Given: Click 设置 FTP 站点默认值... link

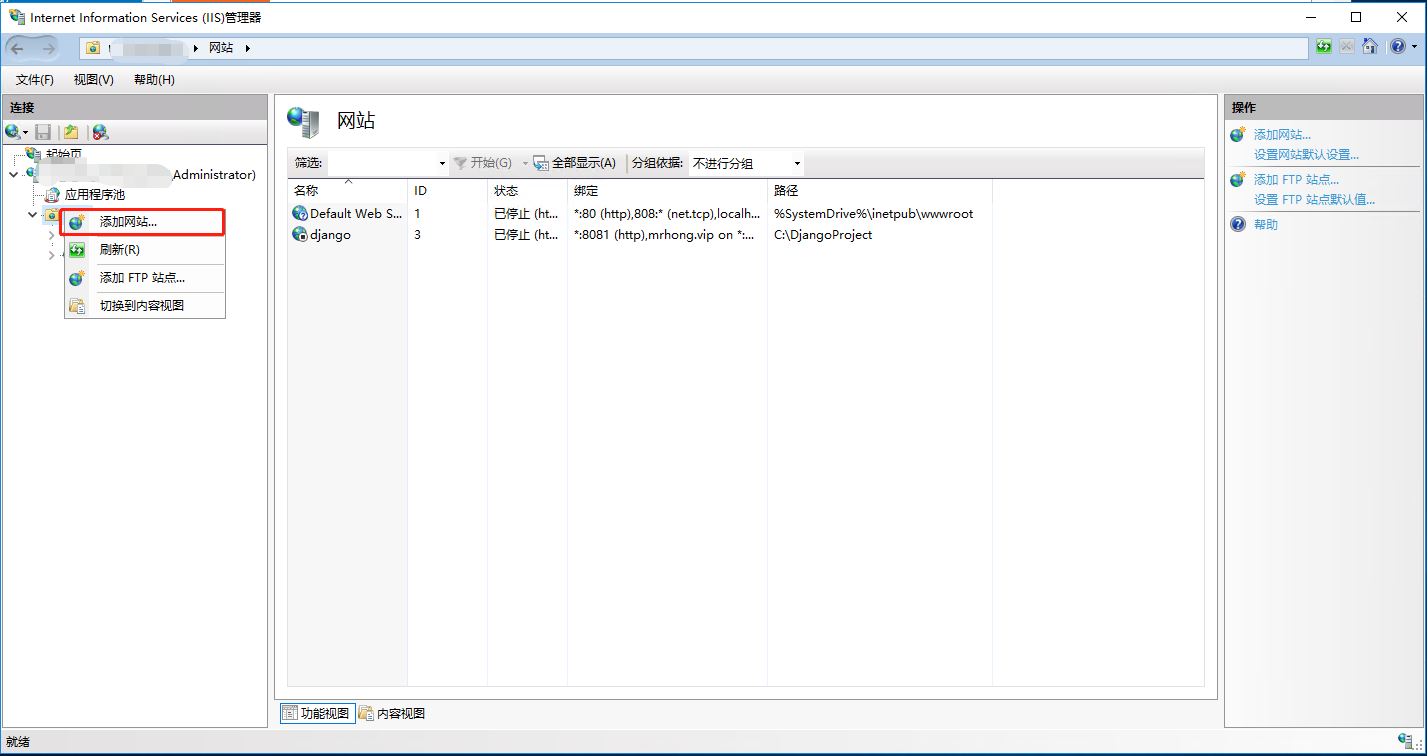Looking at the screenshot, I should point(1314,200).
